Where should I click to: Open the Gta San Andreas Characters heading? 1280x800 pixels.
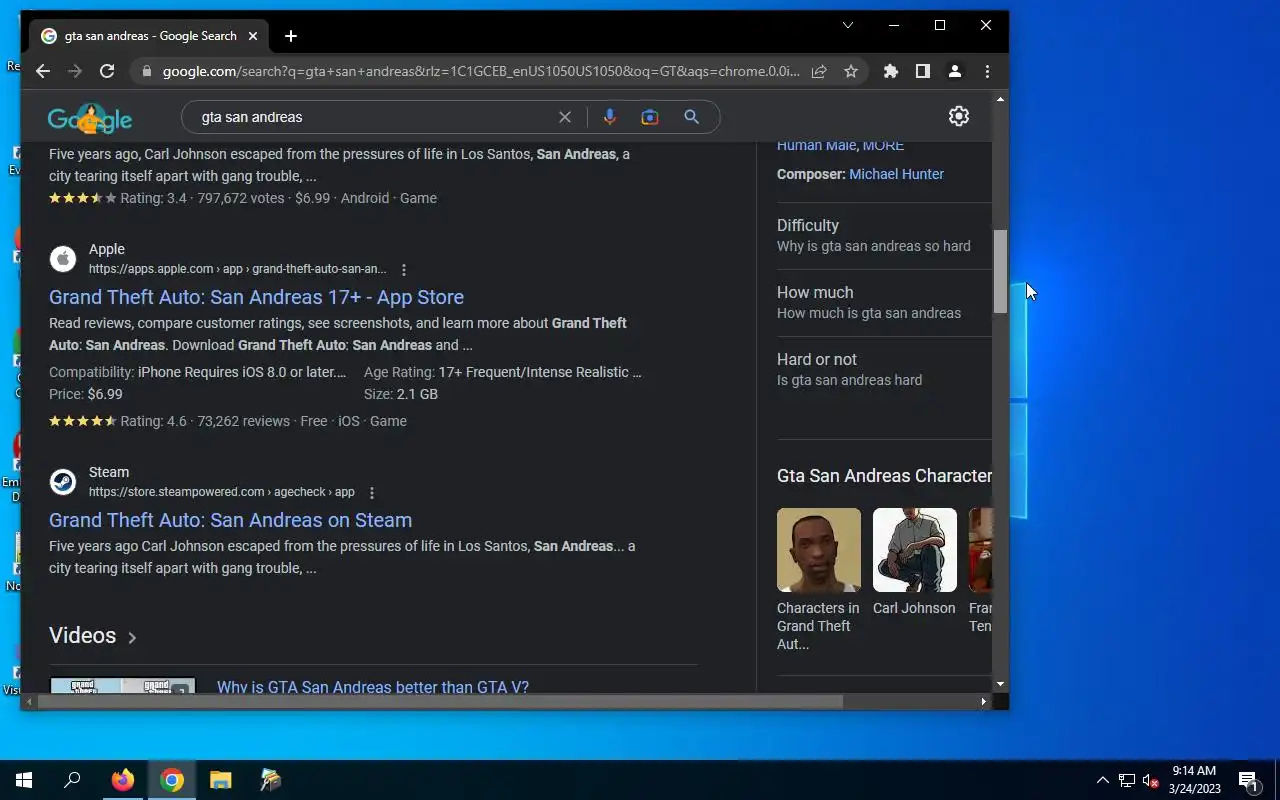(x=884, y=476)
